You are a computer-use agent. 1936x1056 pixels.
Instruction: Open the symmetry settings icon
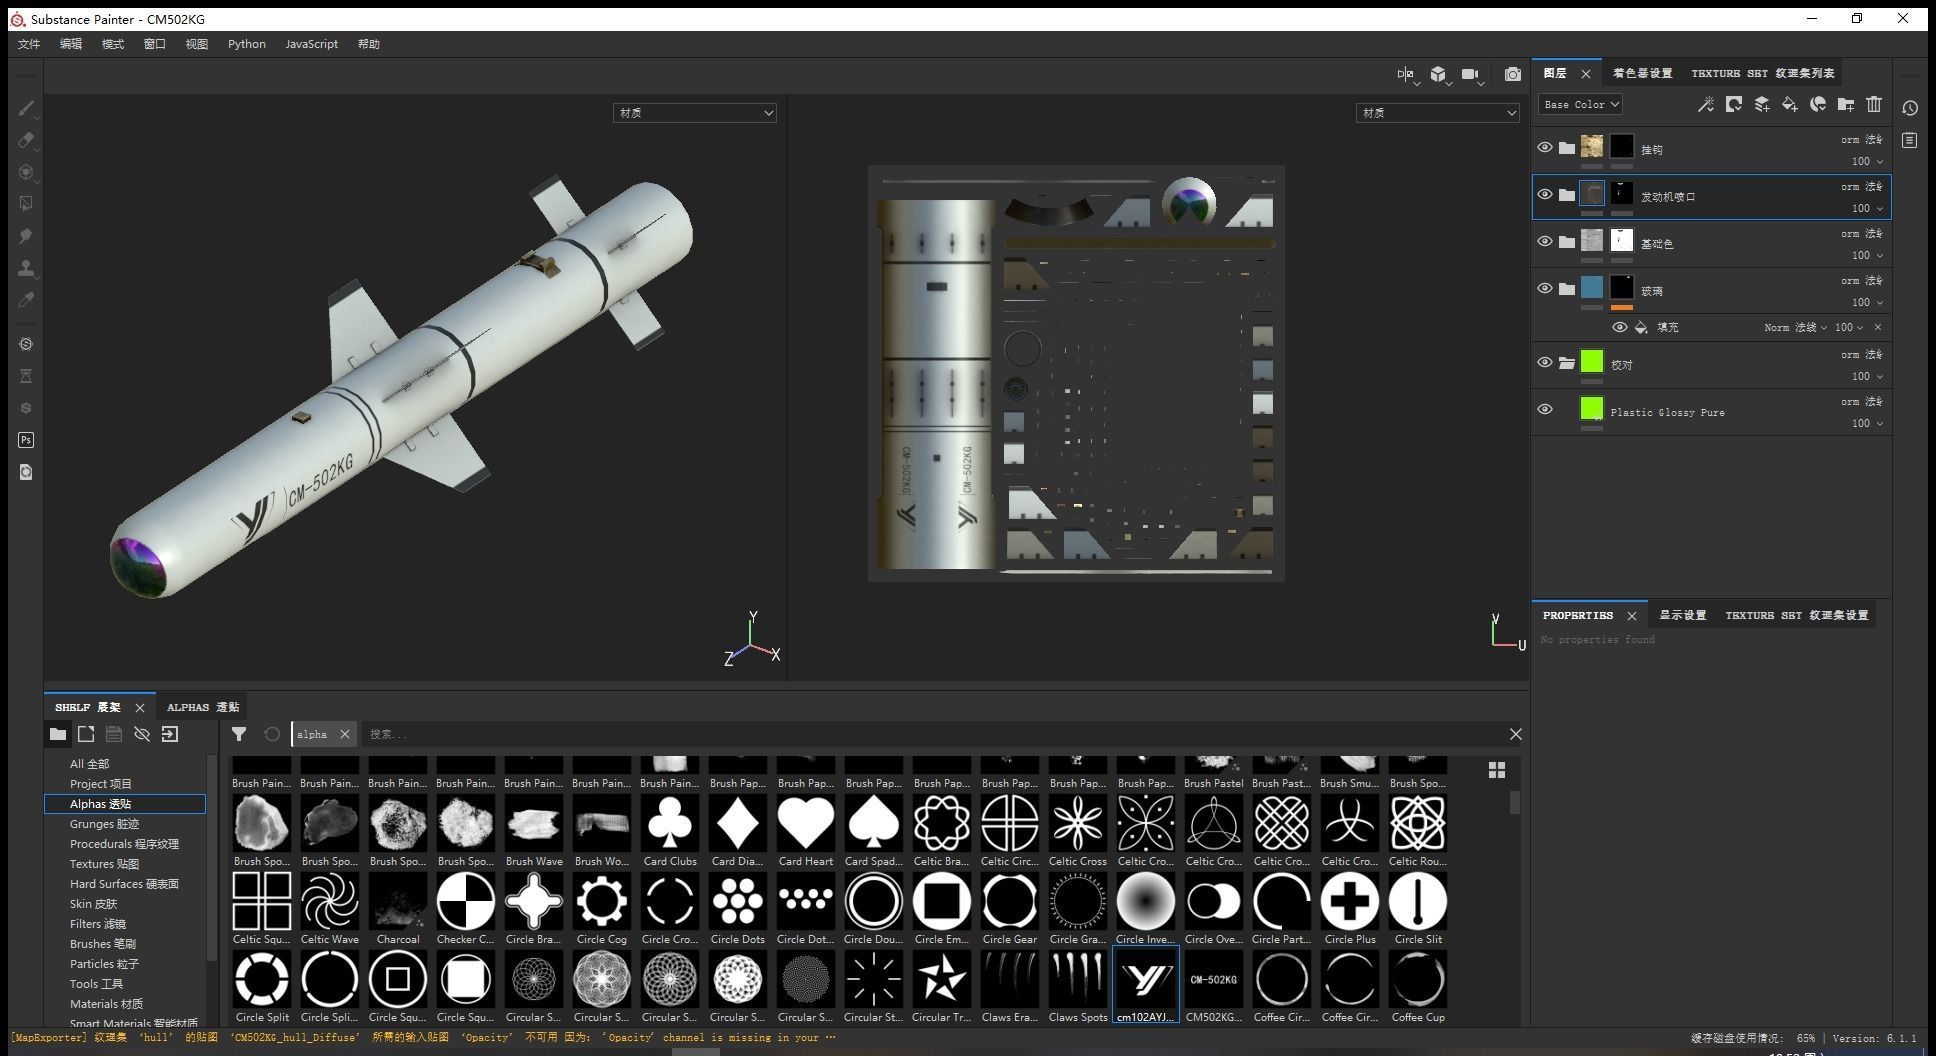pyautogui.click(x=1406, y=74)
